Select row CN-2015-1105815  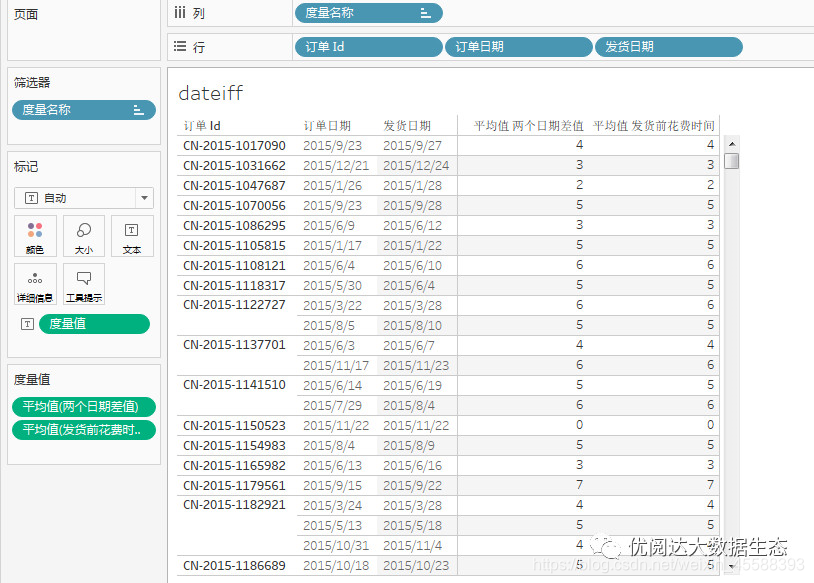234,246
